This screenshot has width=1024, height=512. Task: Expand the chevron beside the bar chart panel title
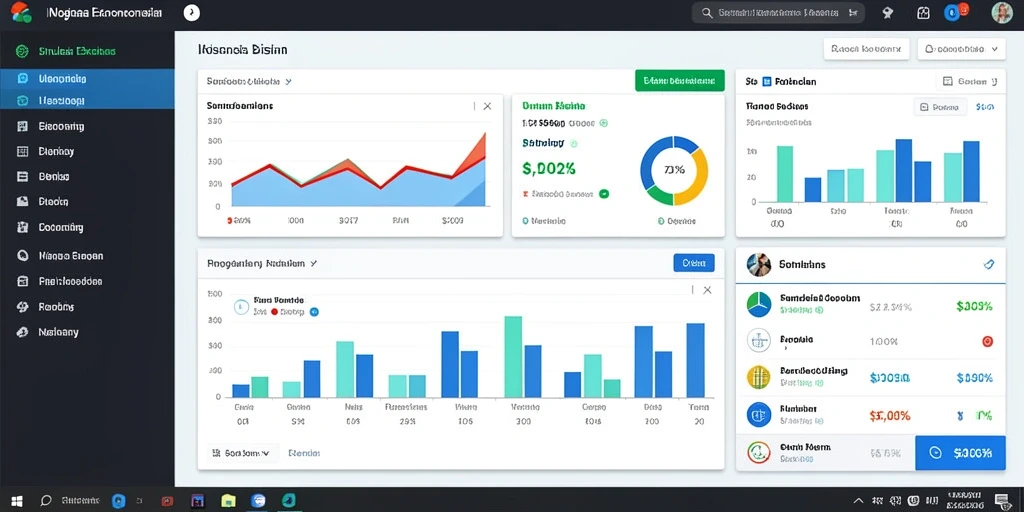tap(313, 264)
